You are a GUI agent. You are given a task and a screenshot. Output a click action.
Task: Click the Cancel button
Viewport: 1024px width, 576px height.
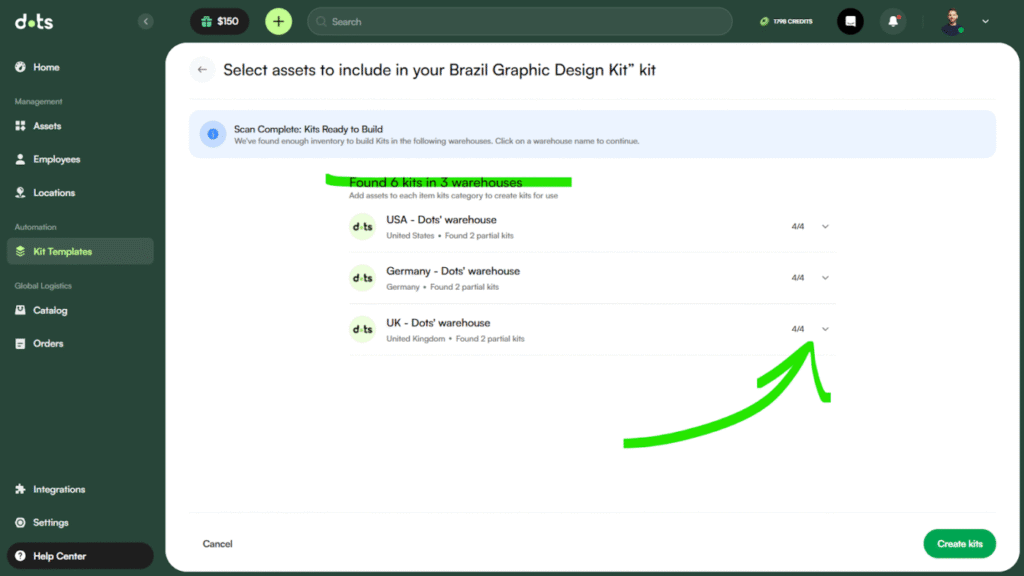[217, 544]
